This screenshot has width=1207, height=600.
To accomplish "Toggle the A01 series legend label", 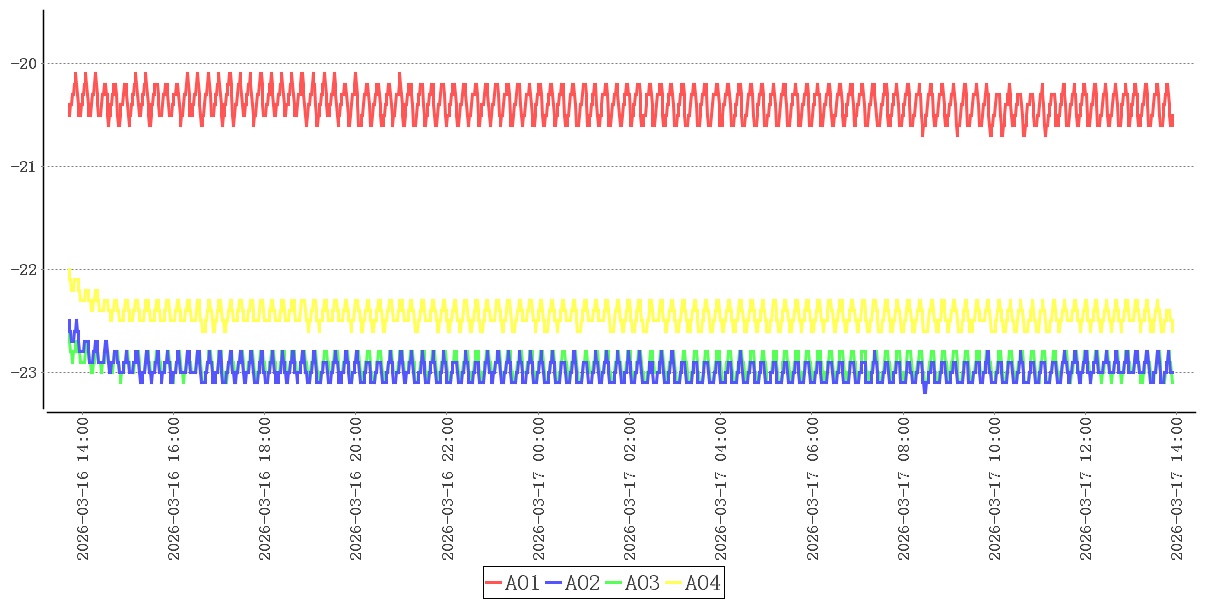I will pos(522,583).
